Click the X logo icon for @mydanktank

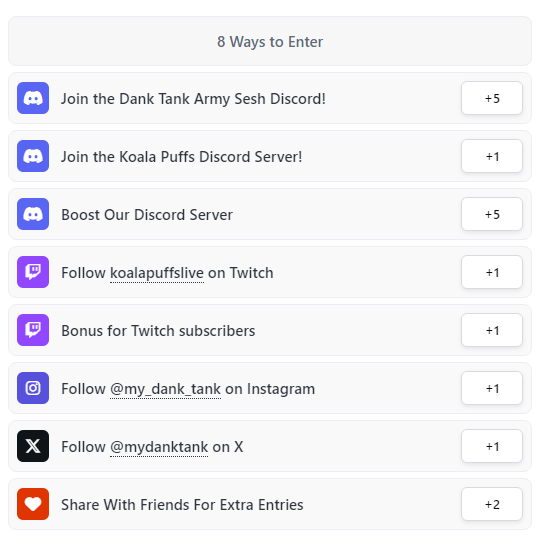coord(33,446)
